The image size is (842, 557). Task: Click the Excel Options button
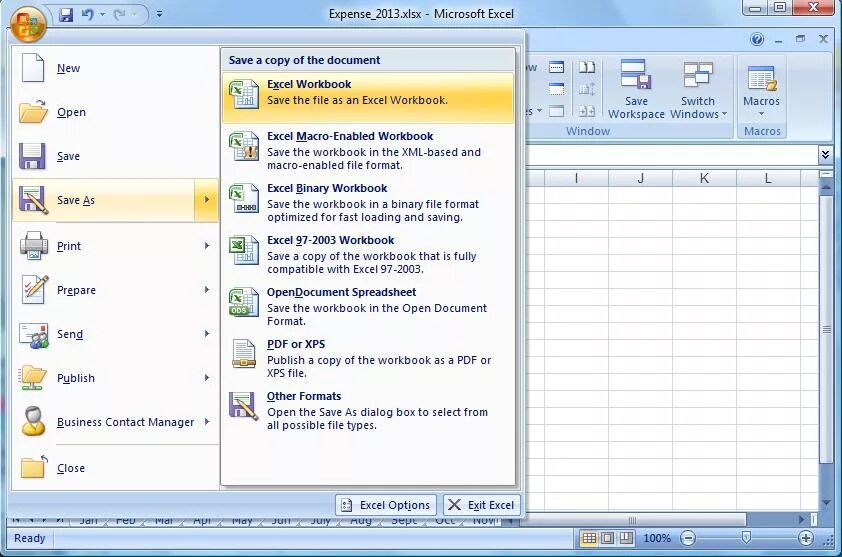pyautogui.click(x=386, y=505)
